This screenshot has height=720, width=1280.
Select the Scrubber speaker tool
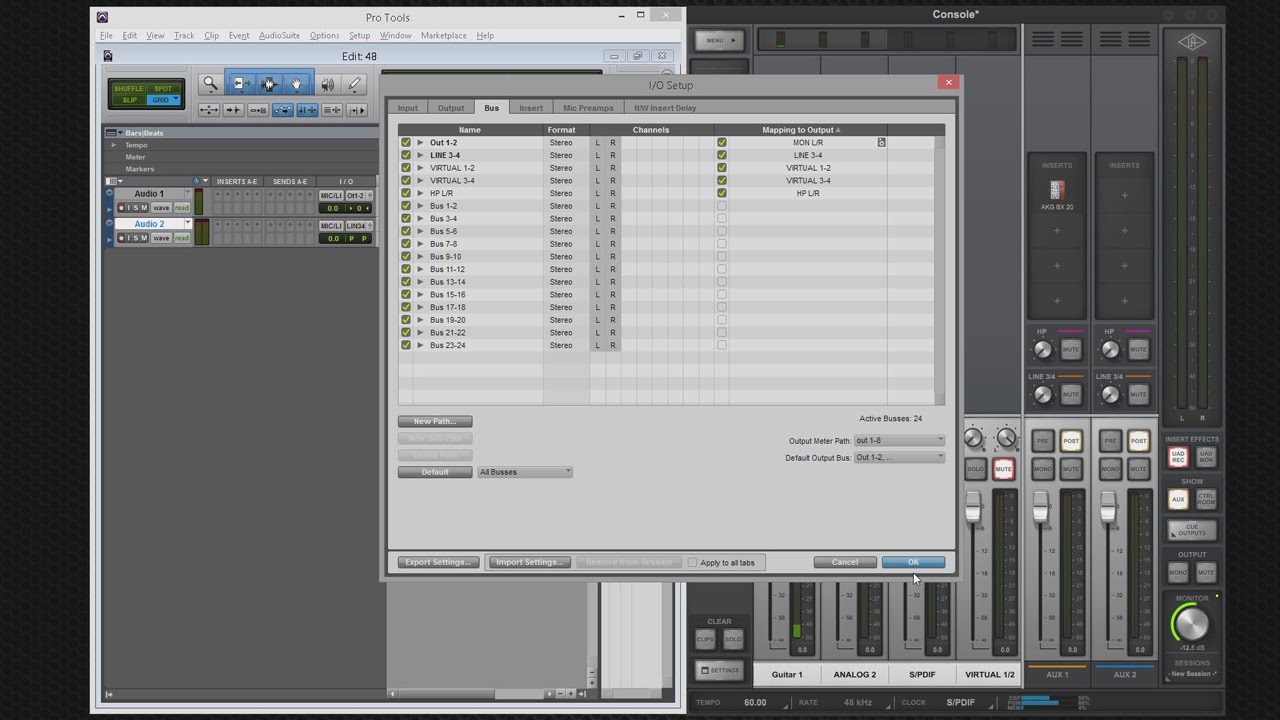328,85
